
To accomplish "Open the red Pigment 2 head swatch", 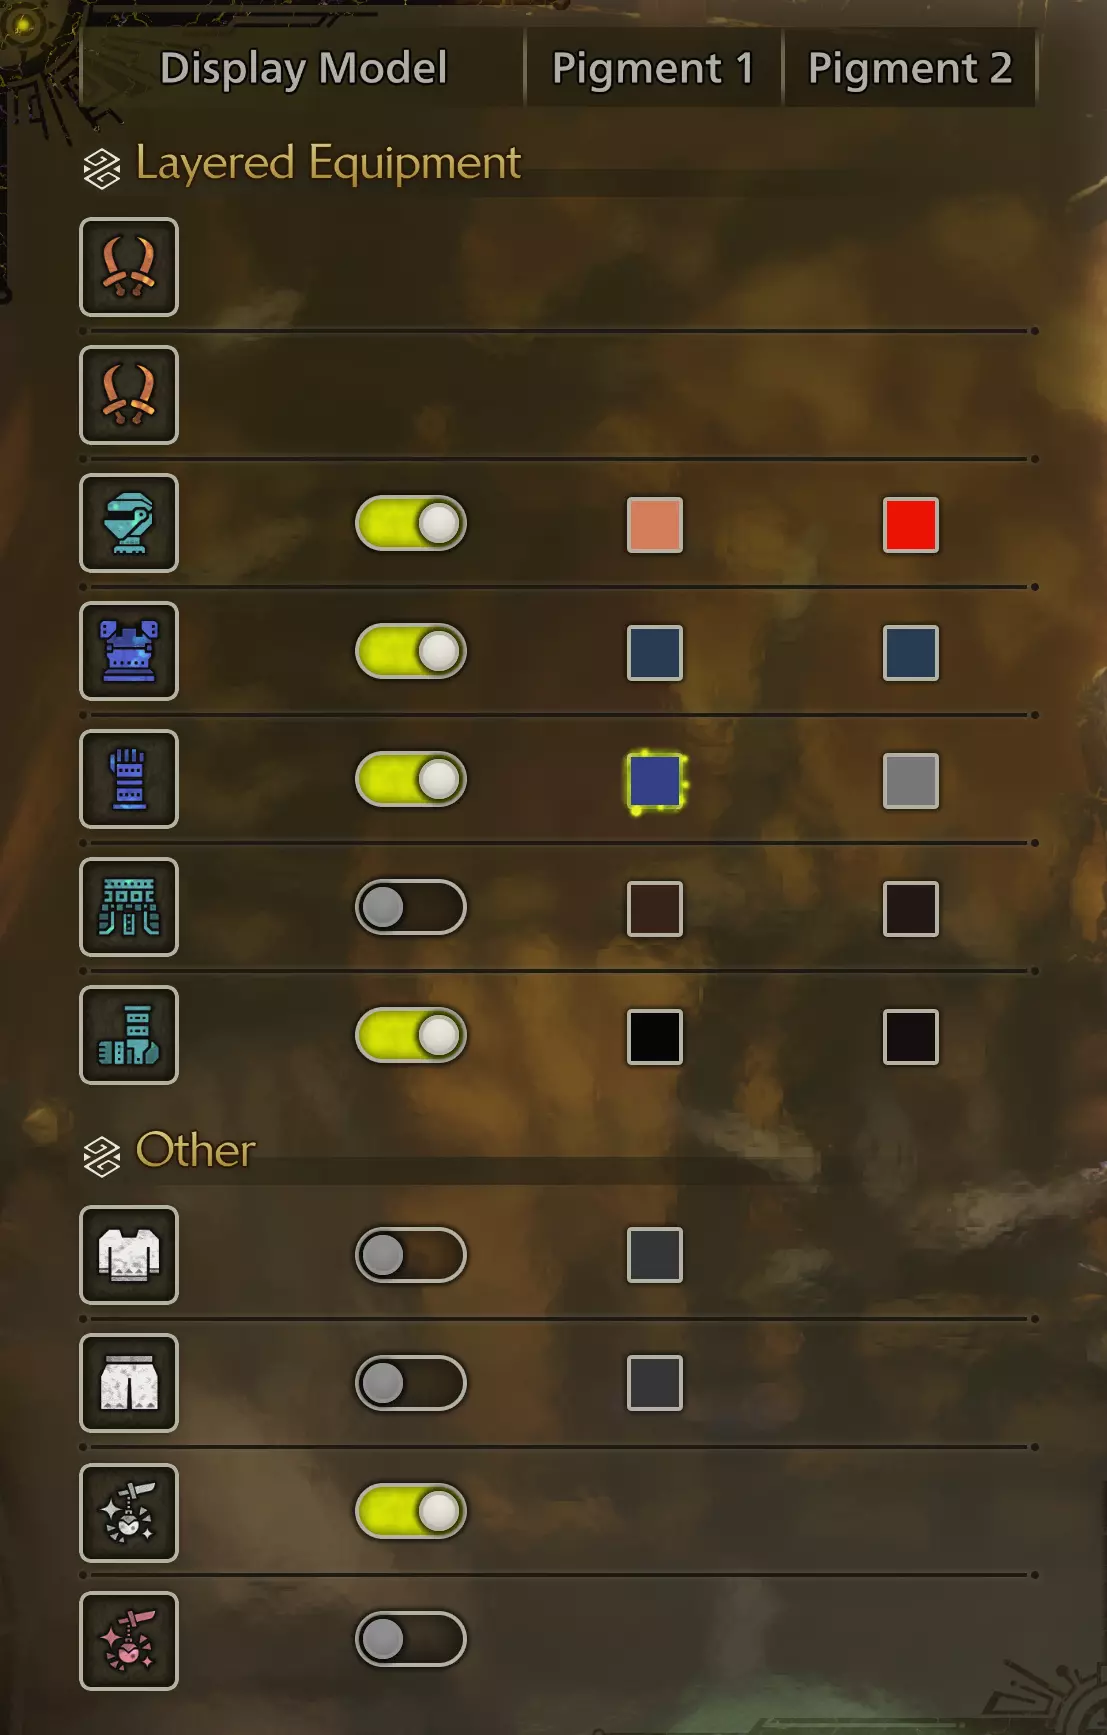I will (x=911, y=525).
